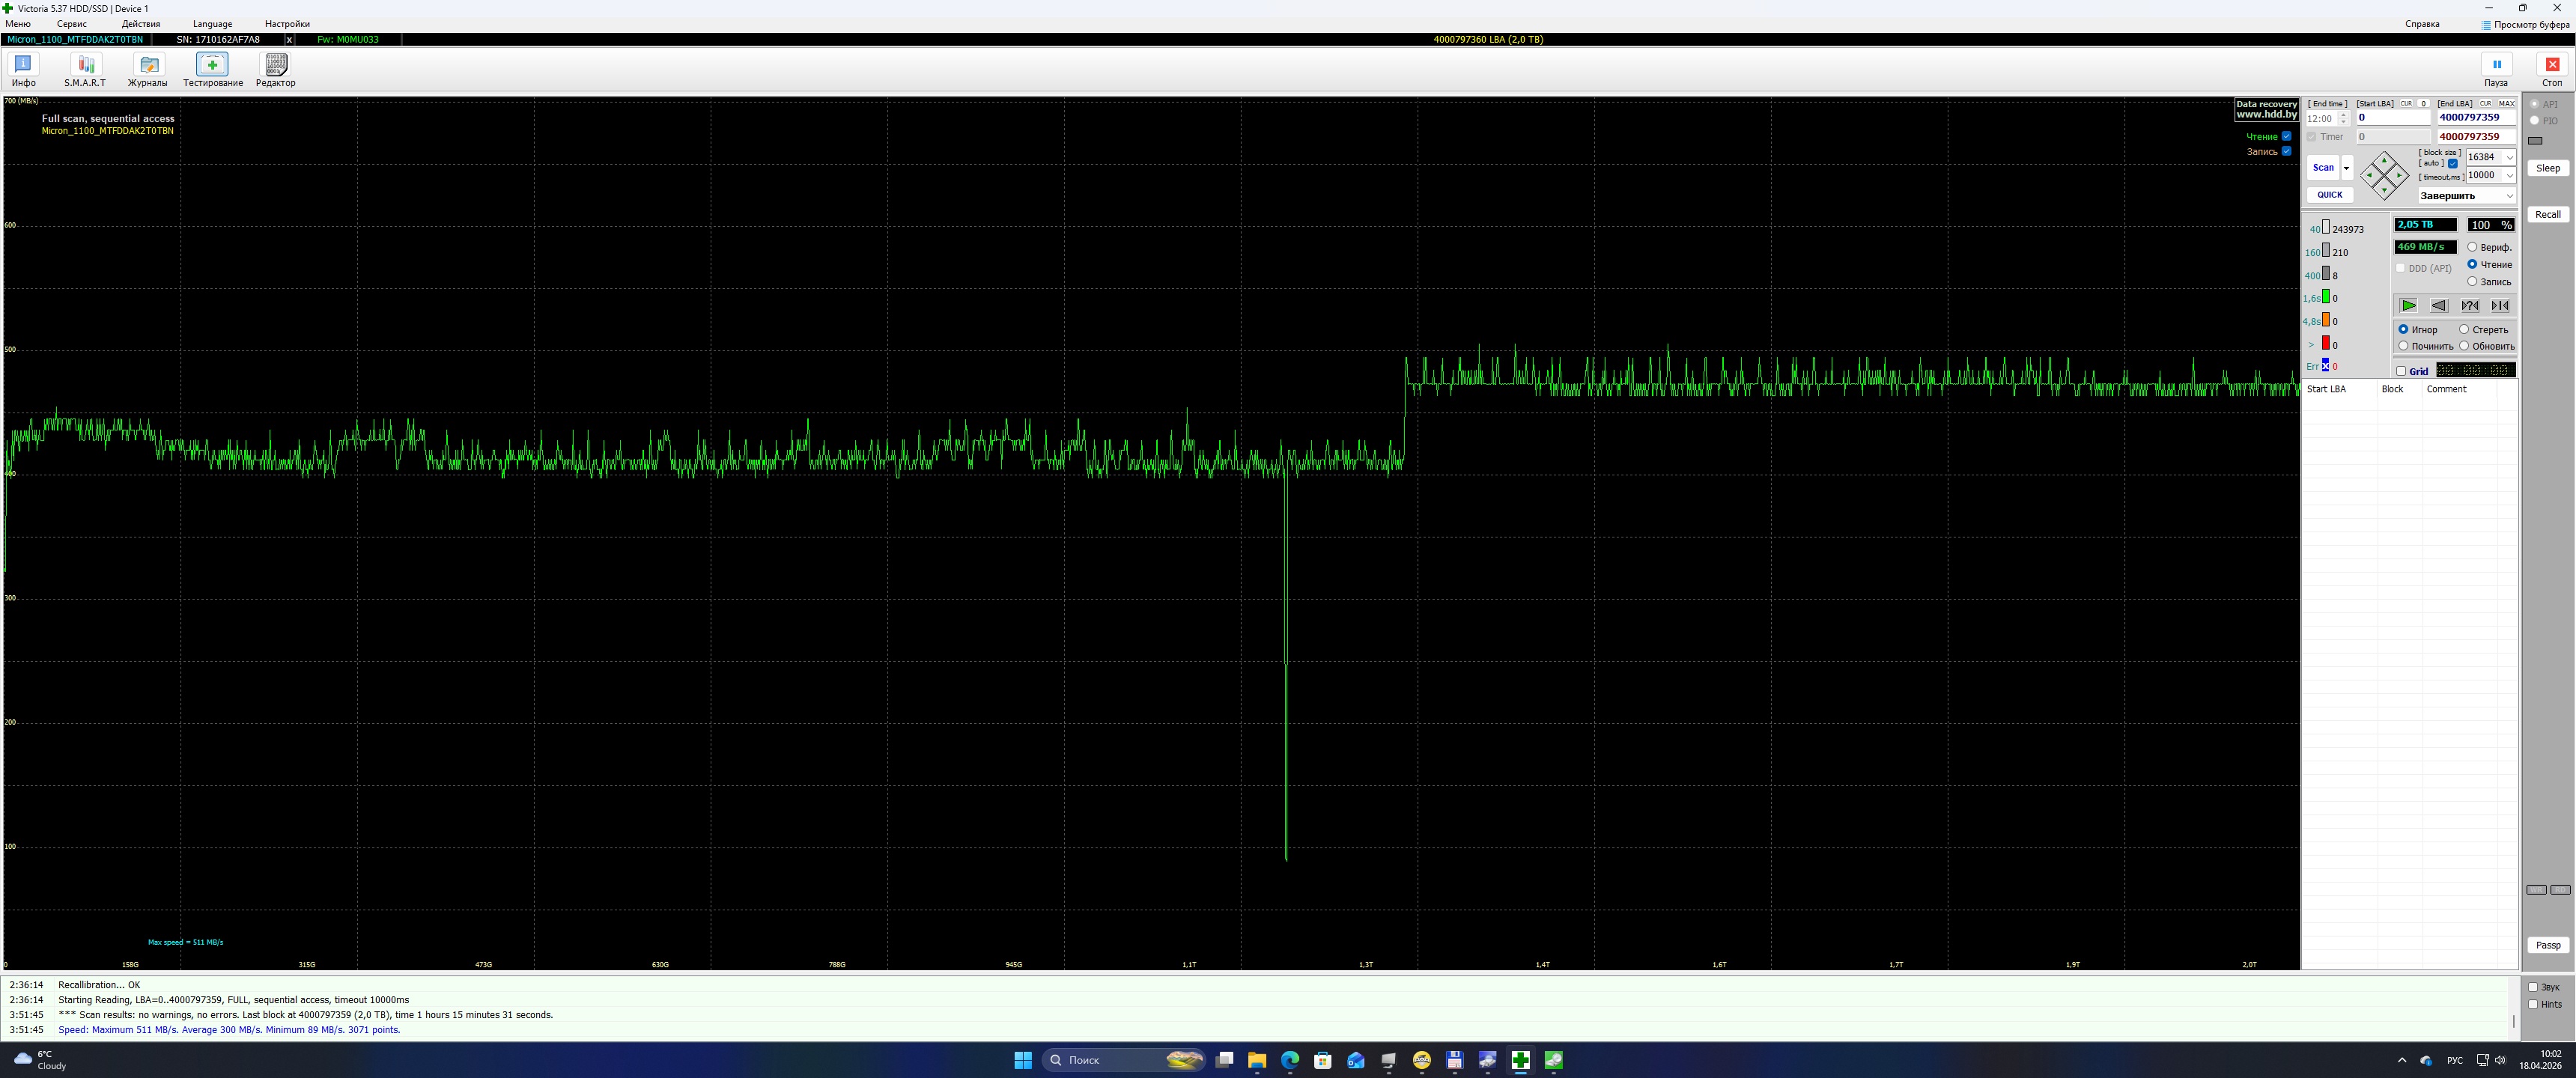
Task: Enable the Grid checkbox
Action: (x=2401, y=371)
